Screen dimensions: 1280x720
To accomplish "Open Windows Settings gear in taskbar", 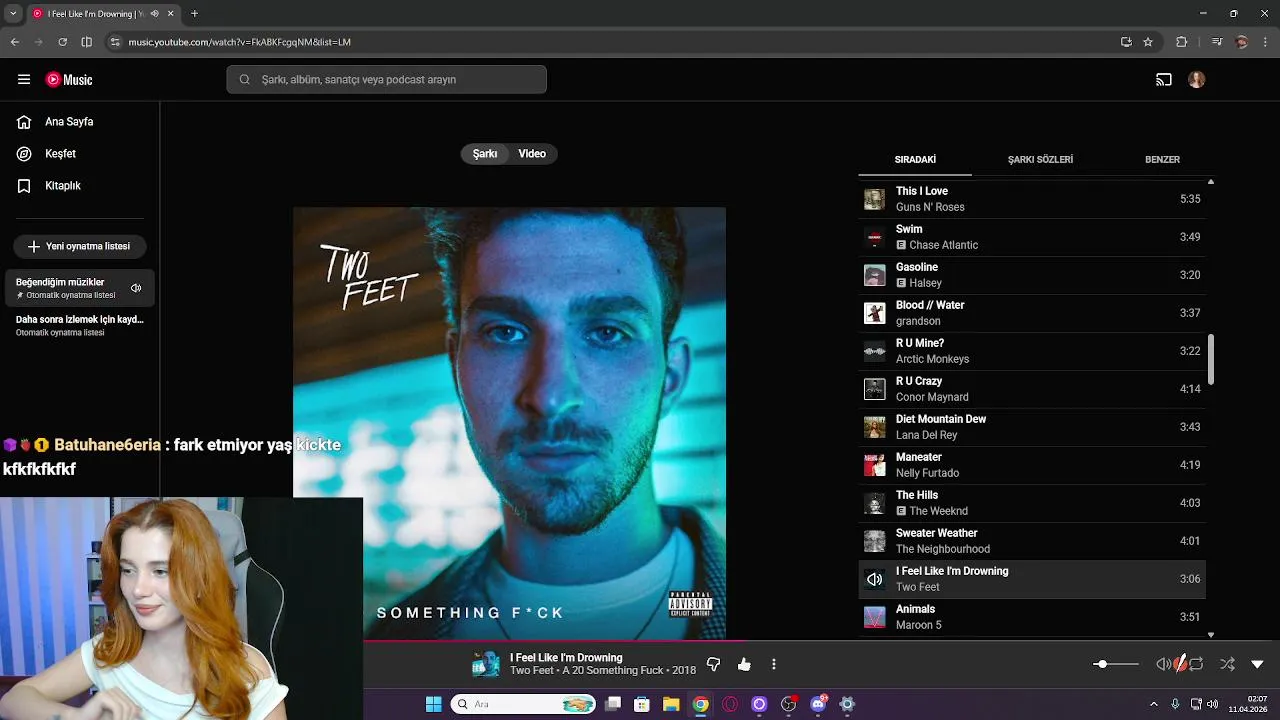I will tap(847, 704).
